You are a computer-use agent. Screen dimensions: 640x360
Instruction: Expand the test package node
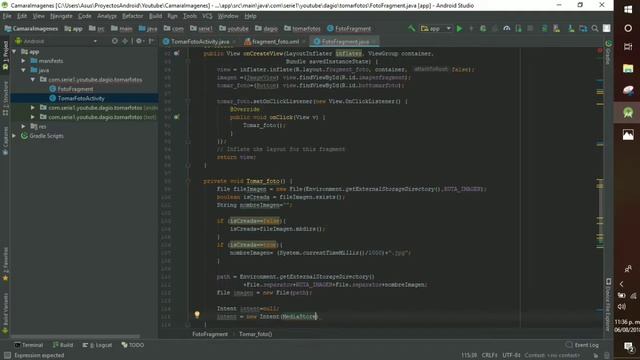[33, 117]
